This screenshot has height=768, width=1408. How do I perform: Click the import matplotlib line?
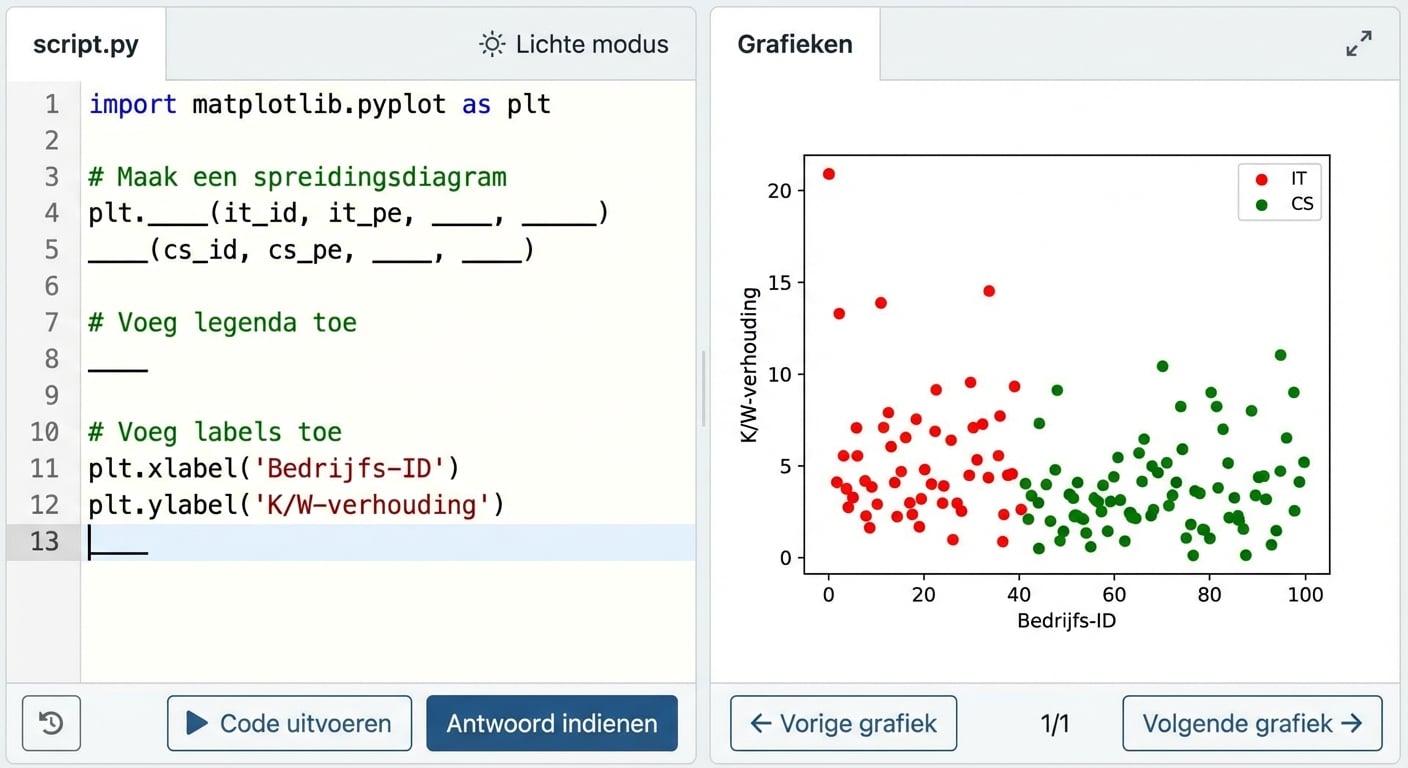tap(319, 104)
